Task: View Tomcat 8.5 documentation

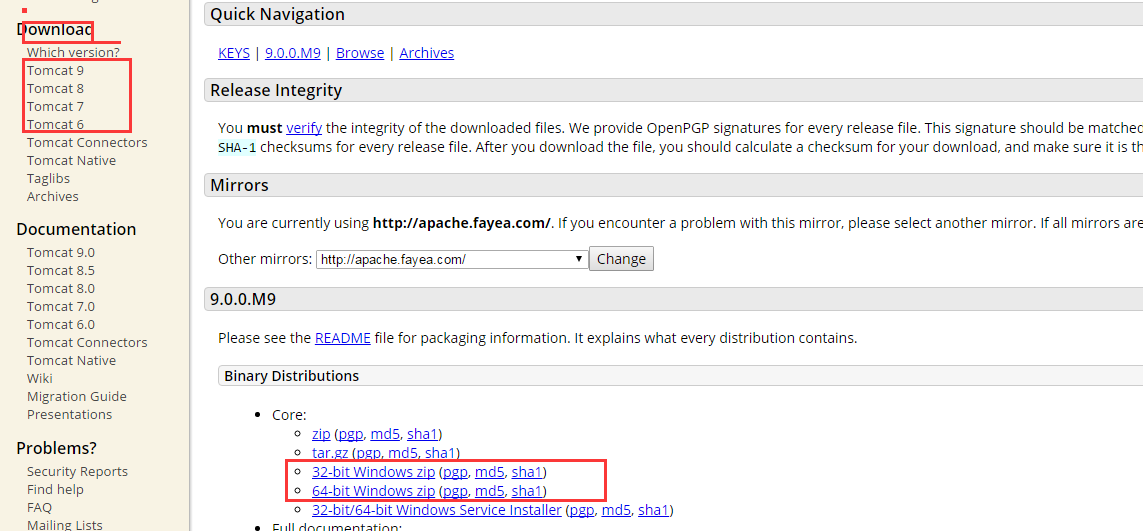Action: click(x=61, y=271)
